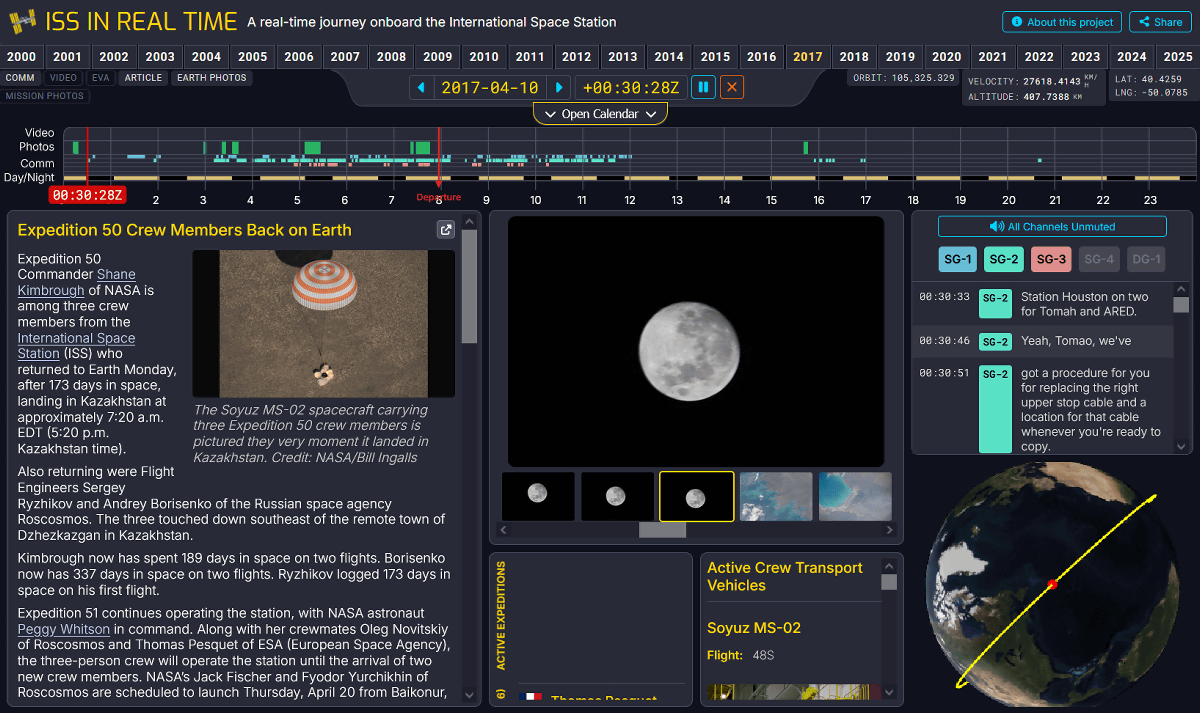
Task: Toggle the SG-1 audio channel
Action: point(957,260)
